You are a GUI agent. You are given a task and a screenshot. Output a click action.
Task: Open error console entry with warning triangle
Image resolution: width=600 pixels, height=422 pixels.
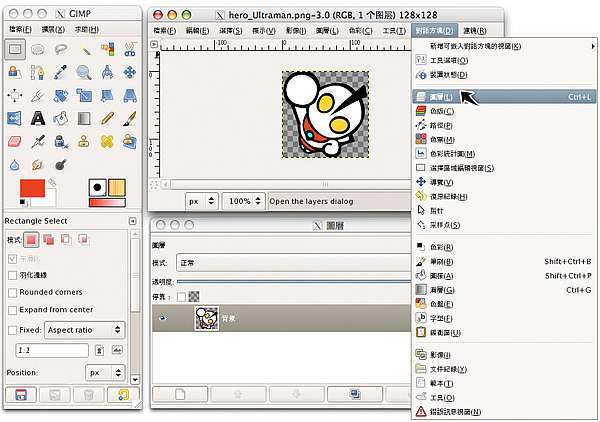point(504,412)
